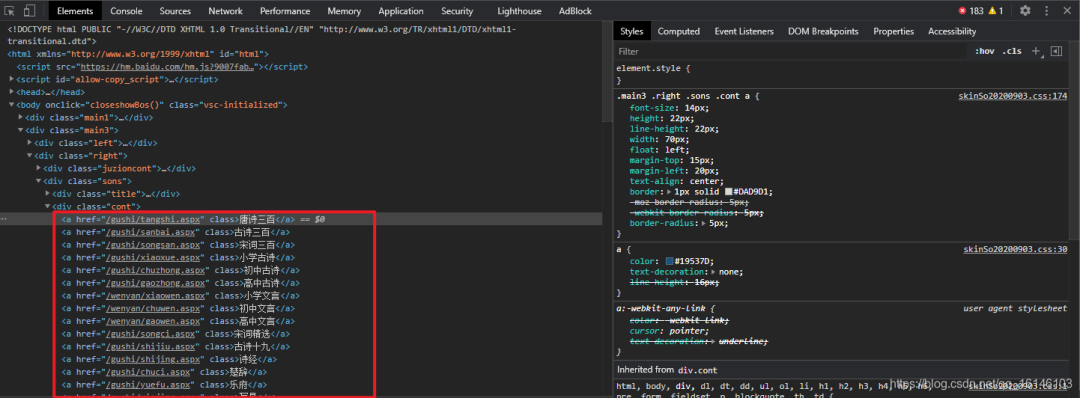Toggle the .cls class editor

(x=1012, y=52)
